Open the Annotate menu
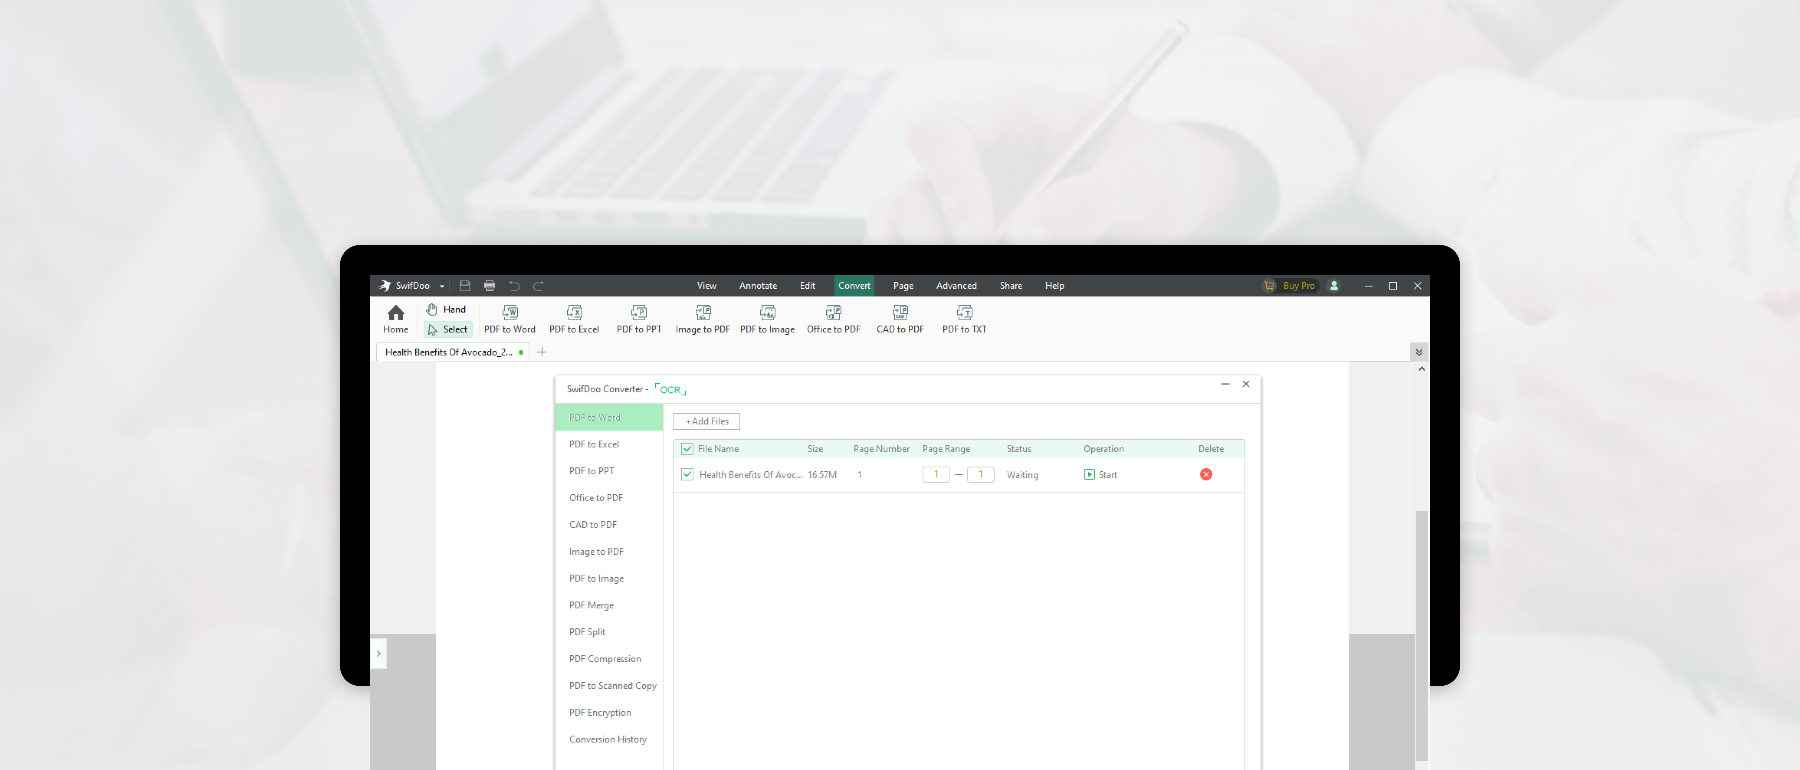 [x=758, y=286]
